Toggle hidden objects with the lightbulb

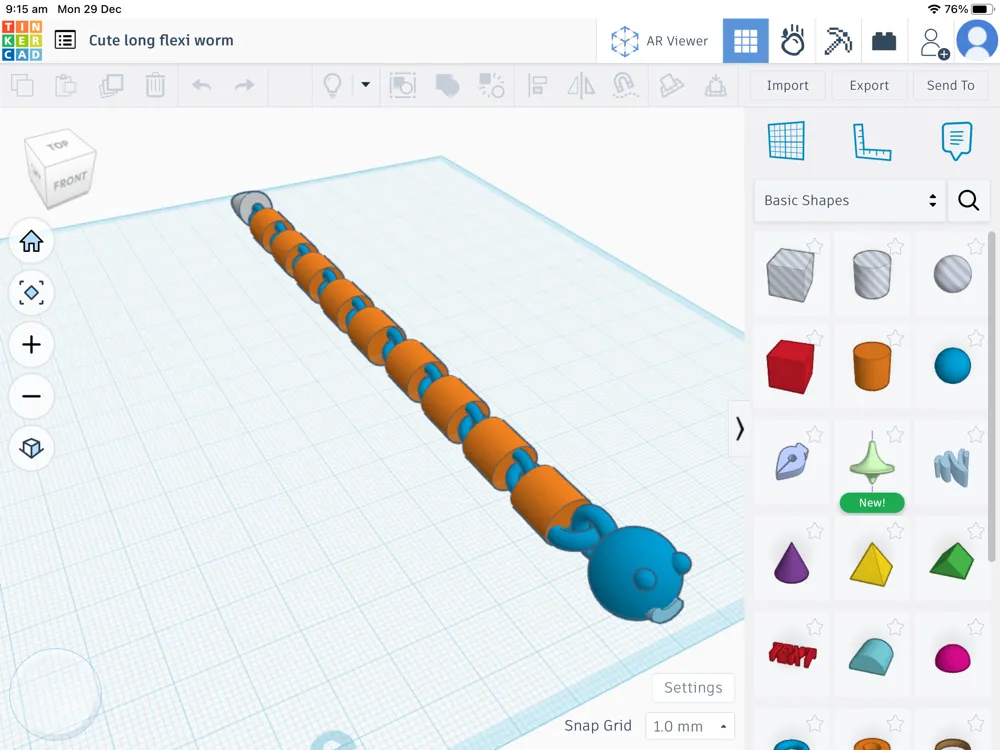(x=333, y=85)
